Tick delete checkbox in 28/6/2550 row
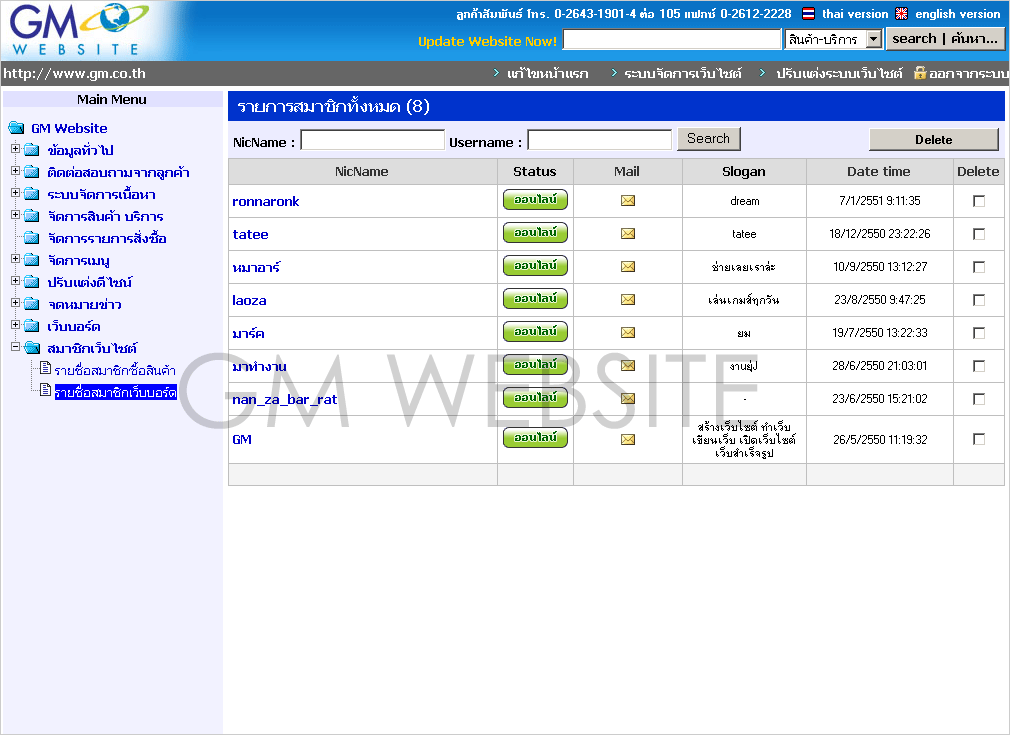Image resolution: width=1010 pixels, height=735 pixels. tap(978, 366)
